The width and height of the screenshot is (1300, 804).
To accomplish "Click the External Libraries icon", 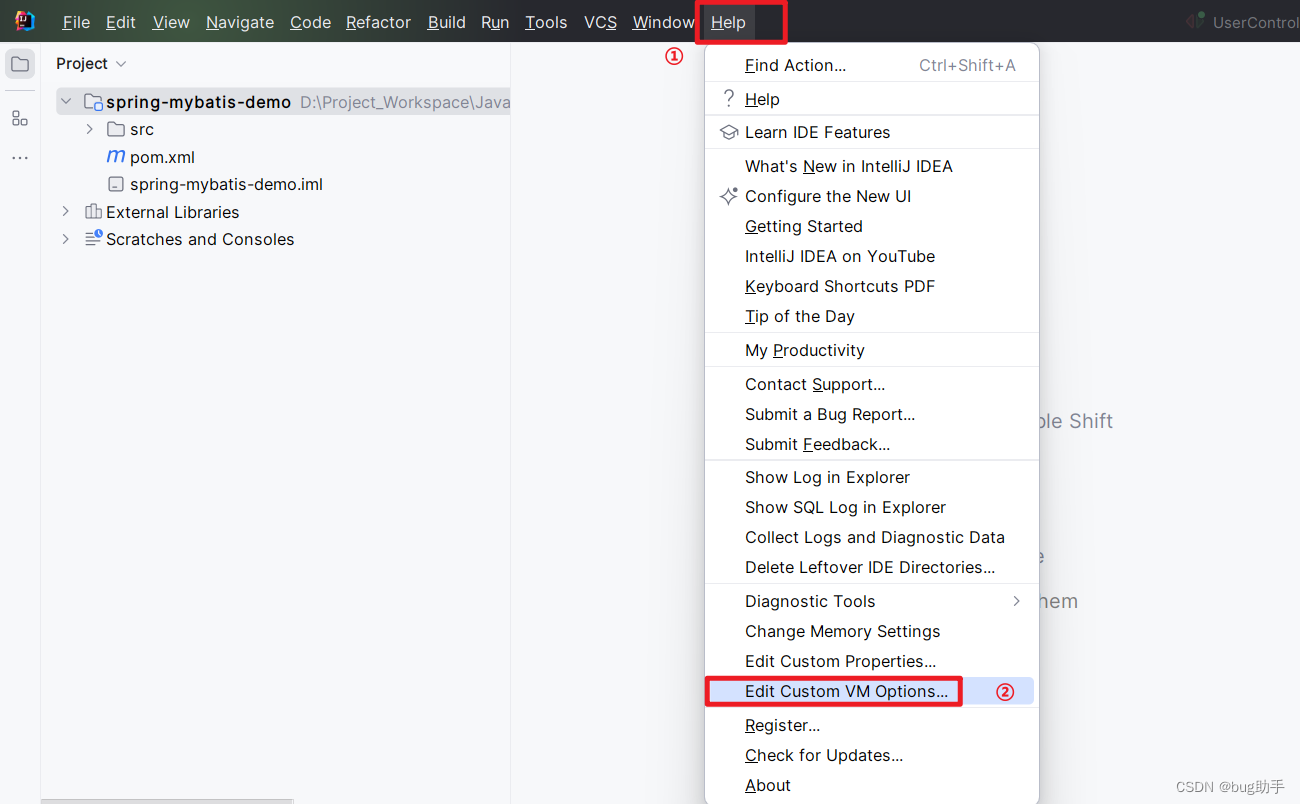I will pos(93,211).
